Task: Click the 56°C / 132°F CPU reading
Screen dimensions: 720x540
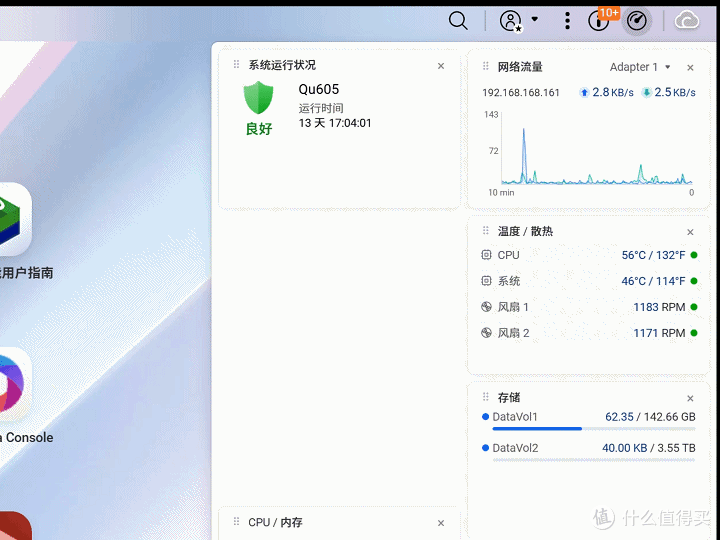Action: pos(653,255)
